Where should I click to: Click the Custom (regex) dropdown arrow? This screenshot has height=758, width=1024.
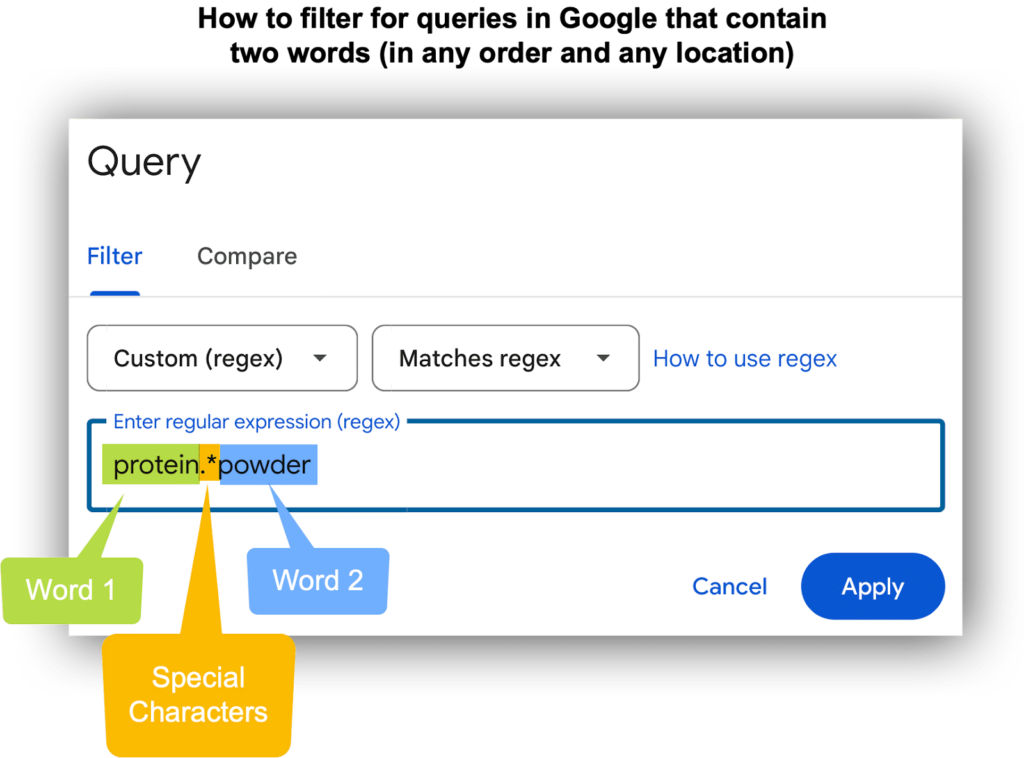click(320, 358)
